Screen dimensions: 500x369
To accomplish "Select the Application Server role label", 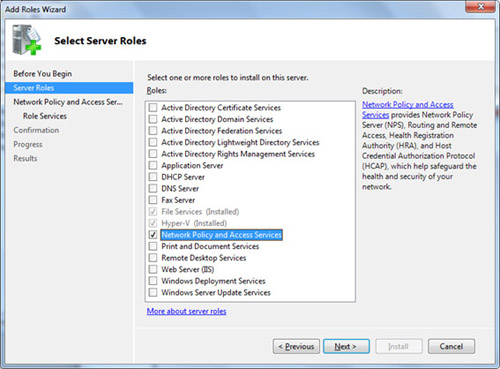I will [192, 165].
